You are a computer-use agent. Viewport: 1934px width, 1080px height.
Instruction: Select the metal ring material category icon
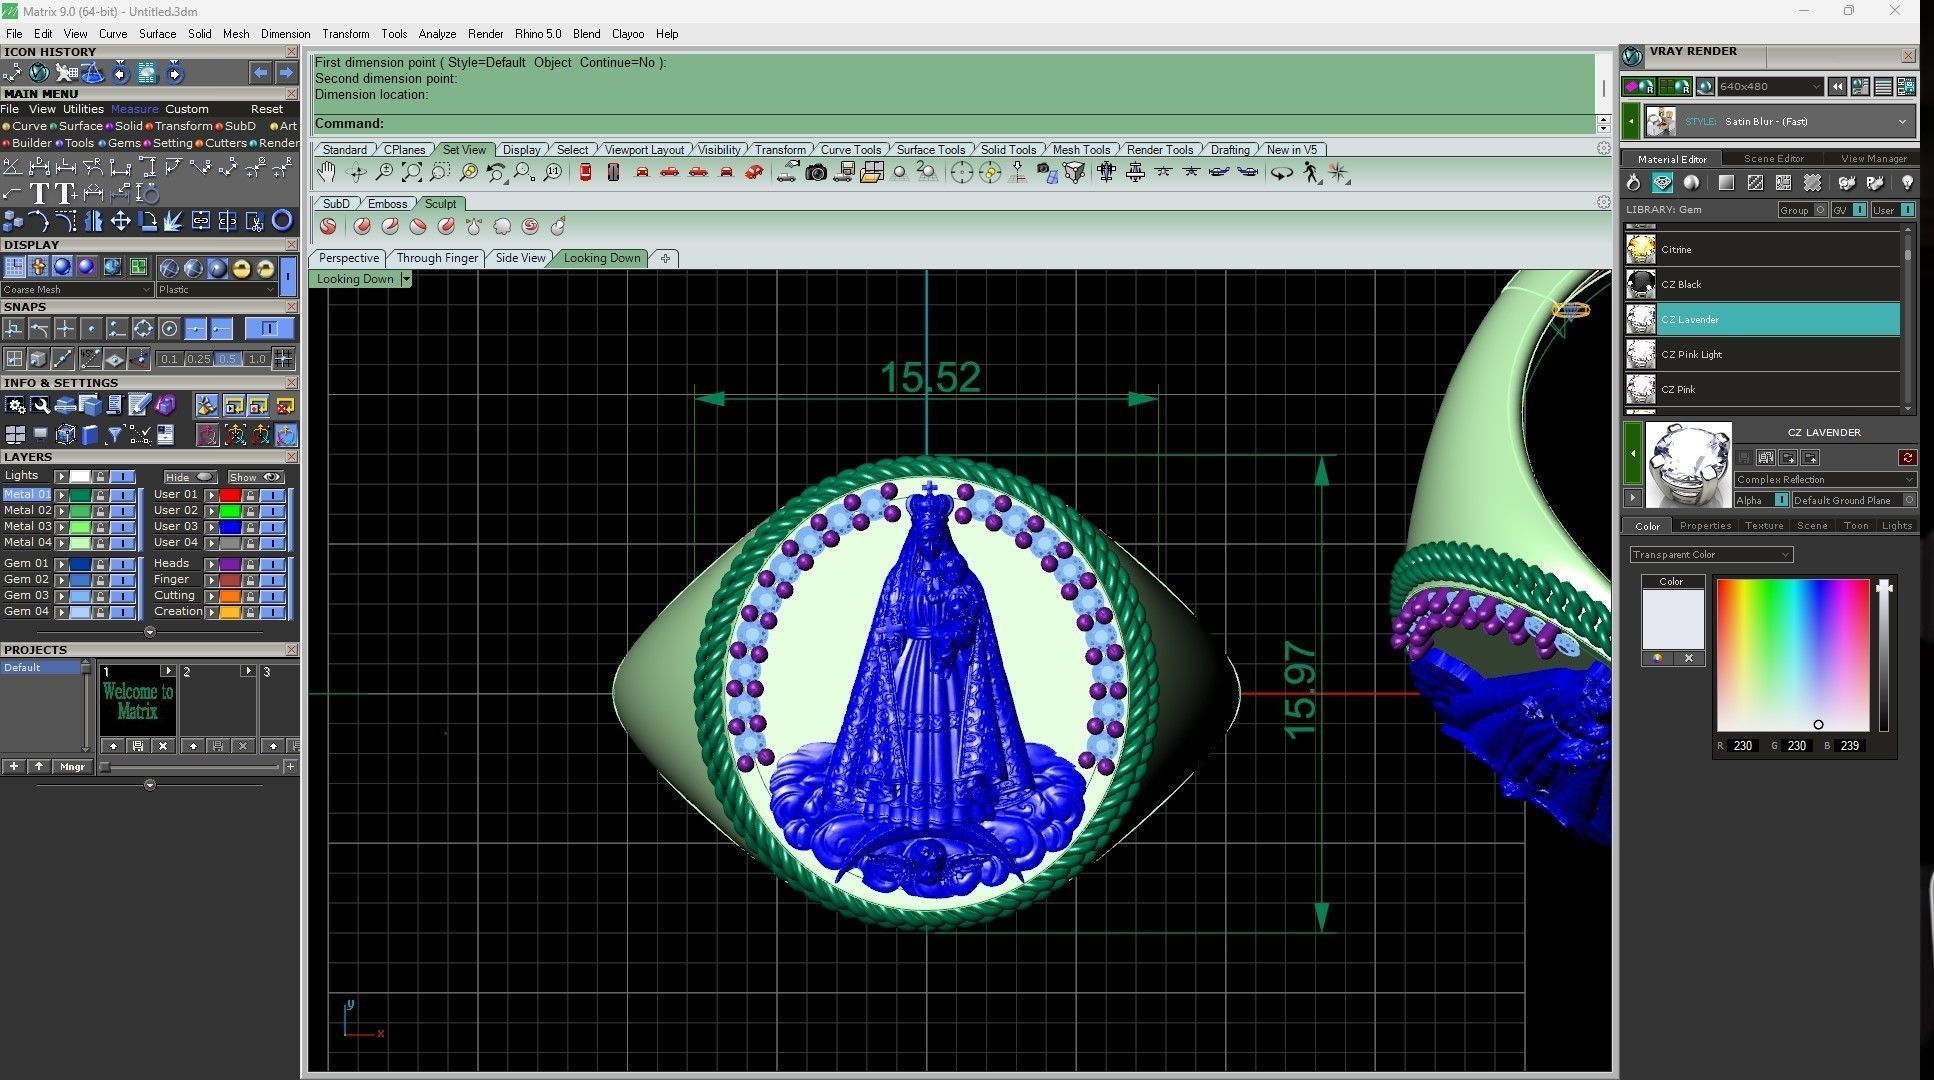tap(1633, 183)
